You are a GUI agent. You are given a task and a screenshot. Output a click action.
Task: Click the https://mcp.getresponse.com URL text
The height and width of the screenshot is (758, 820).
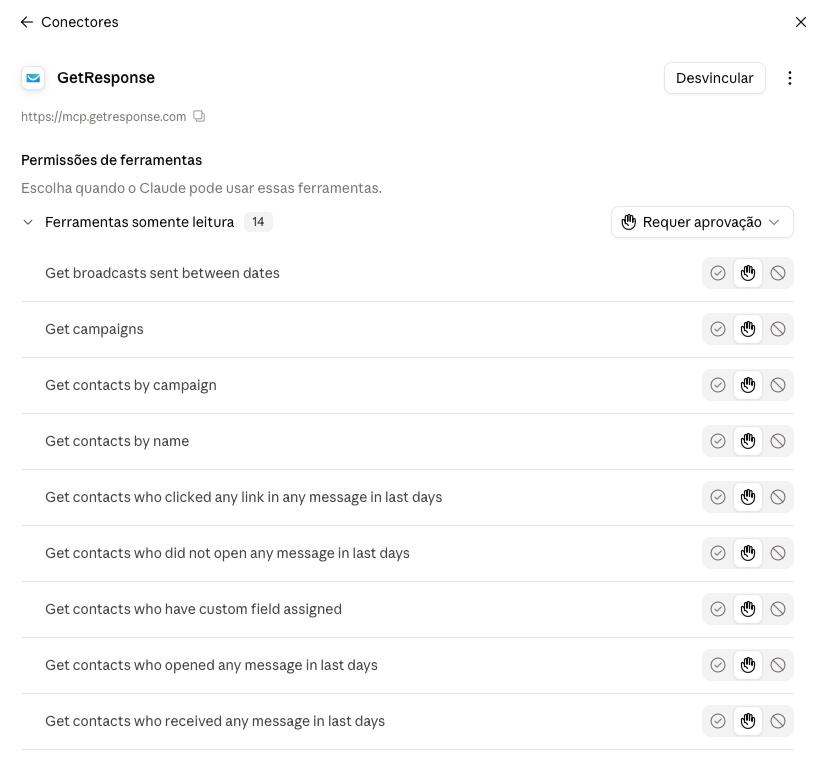[104, 117]
